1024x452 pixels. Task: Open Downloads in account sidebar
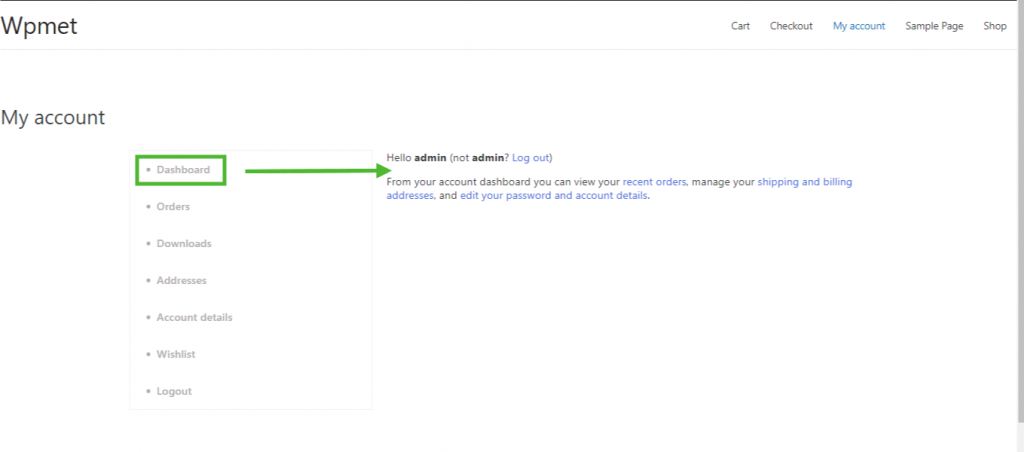coord(184,244)
